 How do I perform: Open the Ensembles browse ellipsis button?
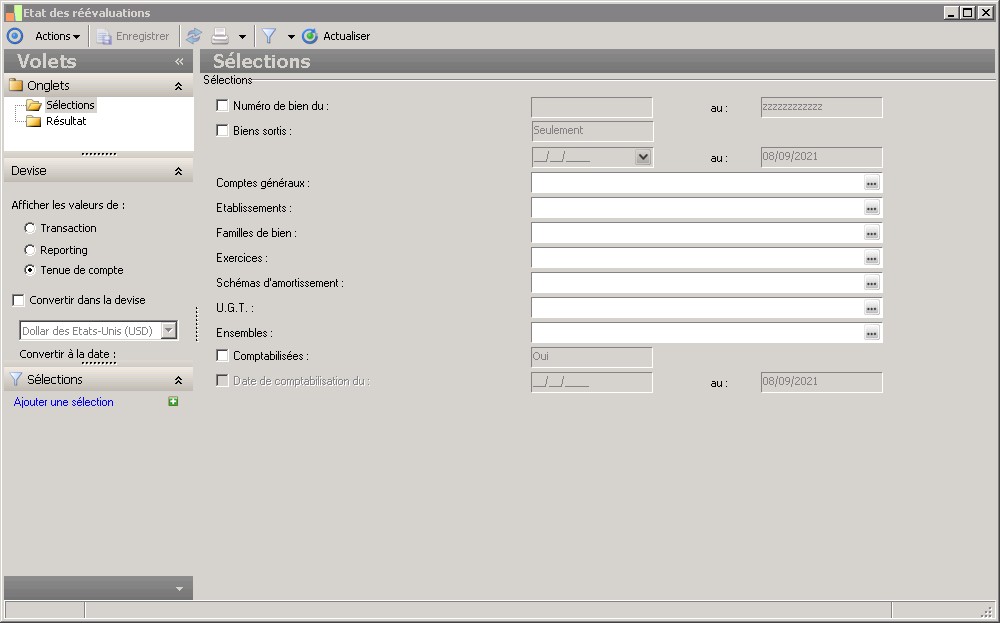872,333
